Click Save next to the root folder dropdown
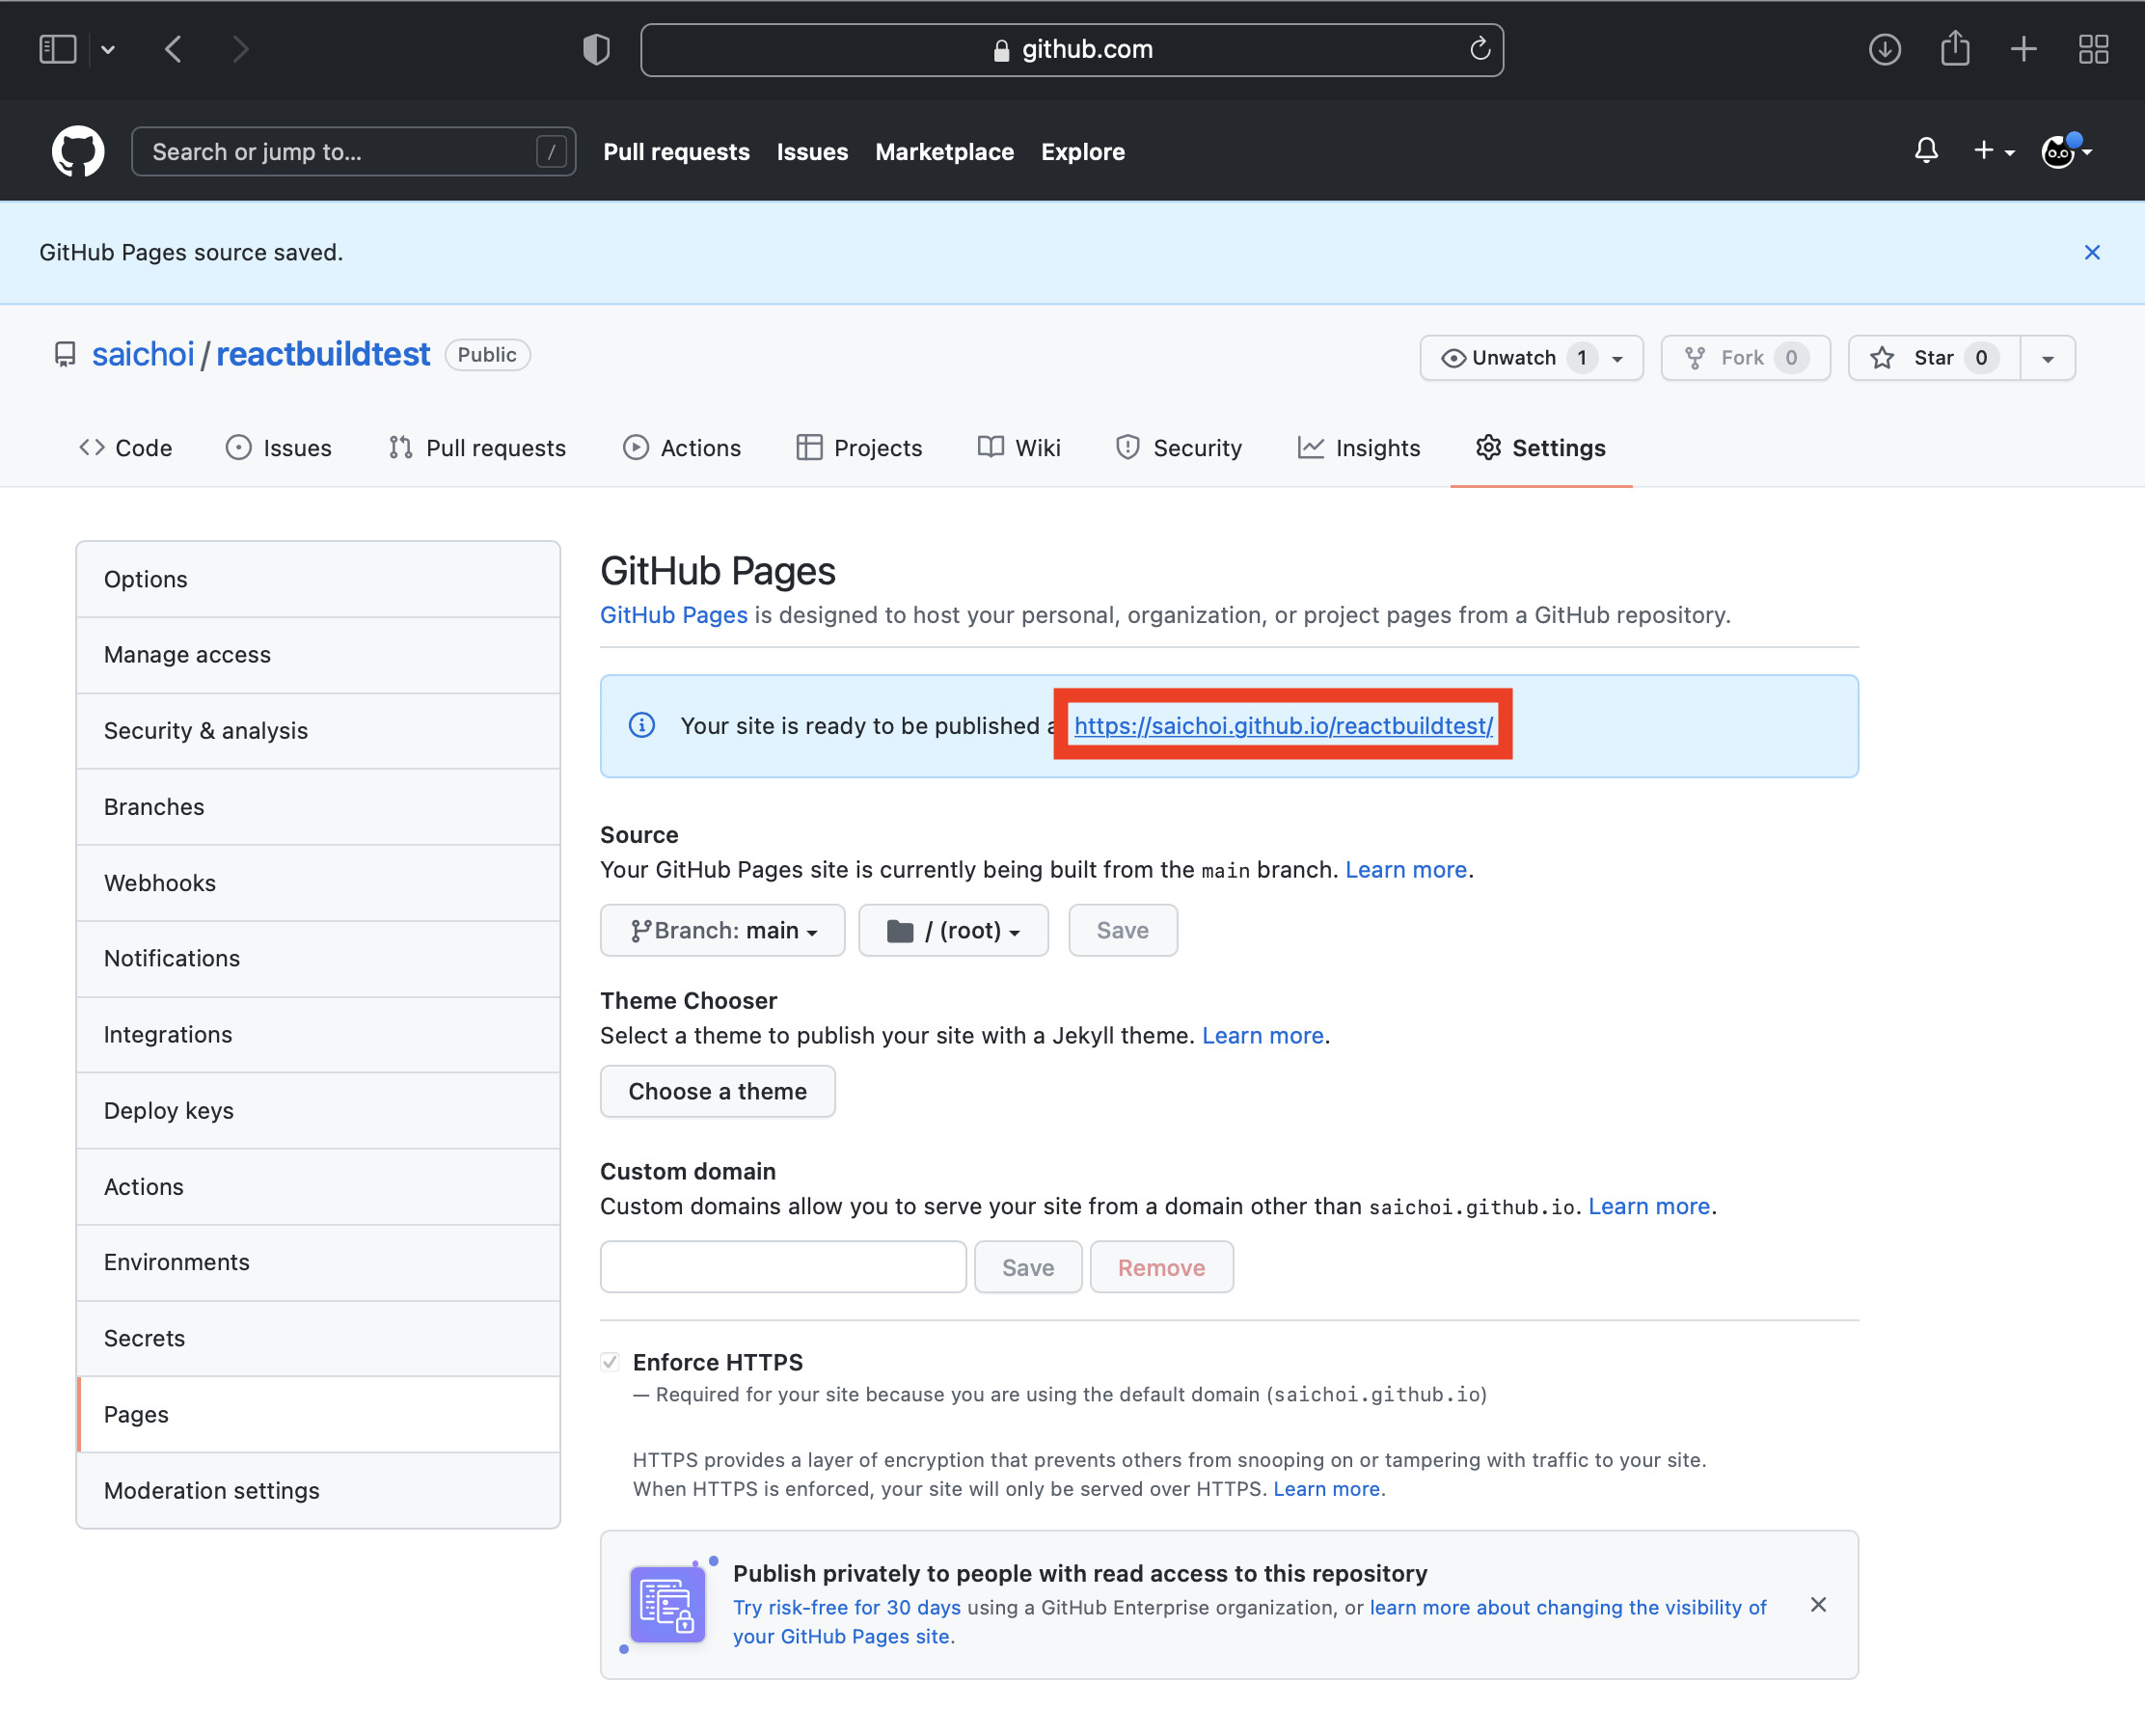Viewport: 2145px width, 1736px height. [x=1122, y=930]
